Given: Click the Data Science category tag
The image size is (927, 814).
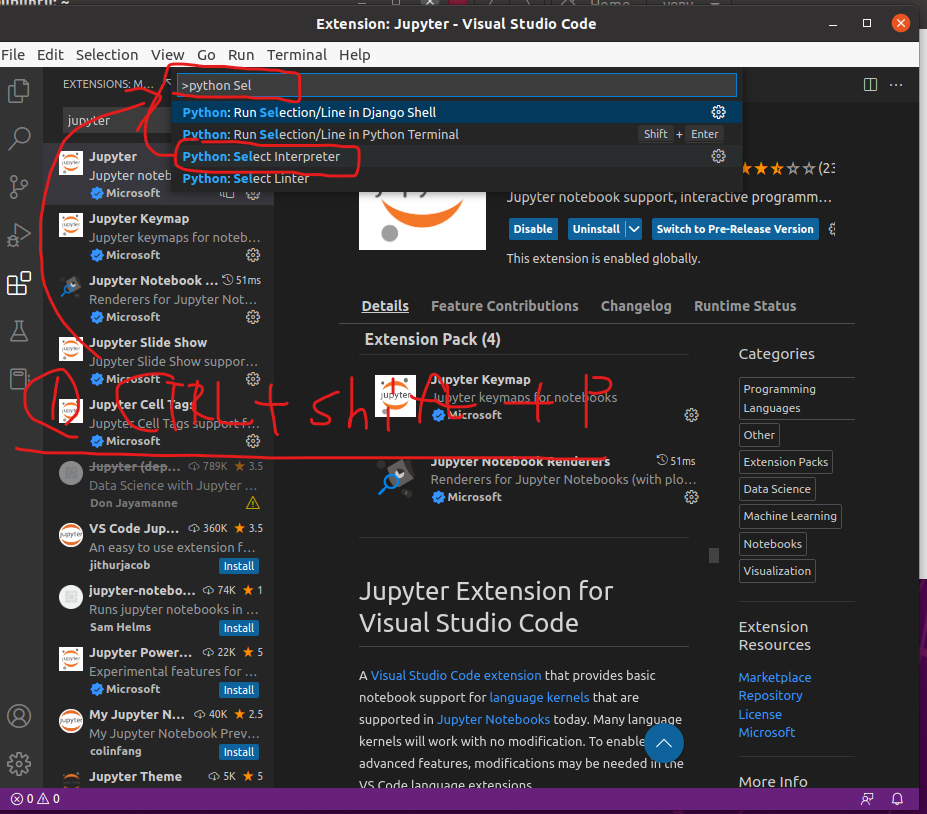Looking at the screenshot, I should pos(777,489).
